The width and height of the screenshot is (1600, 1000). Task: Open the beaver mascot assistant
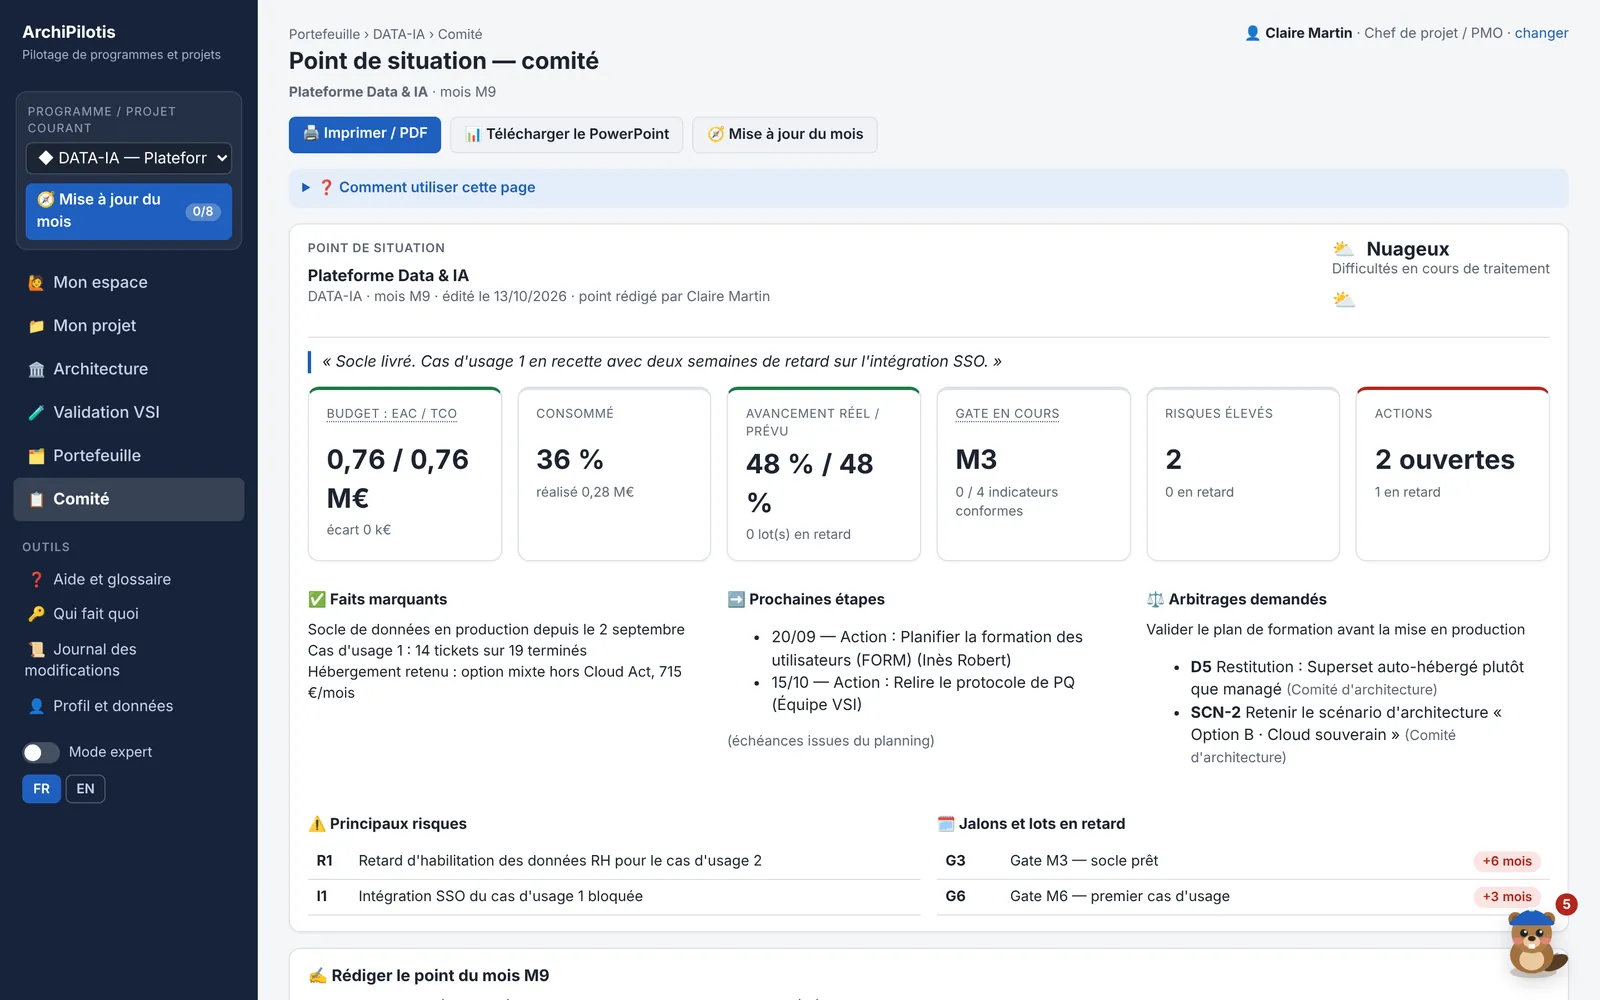1536,942
